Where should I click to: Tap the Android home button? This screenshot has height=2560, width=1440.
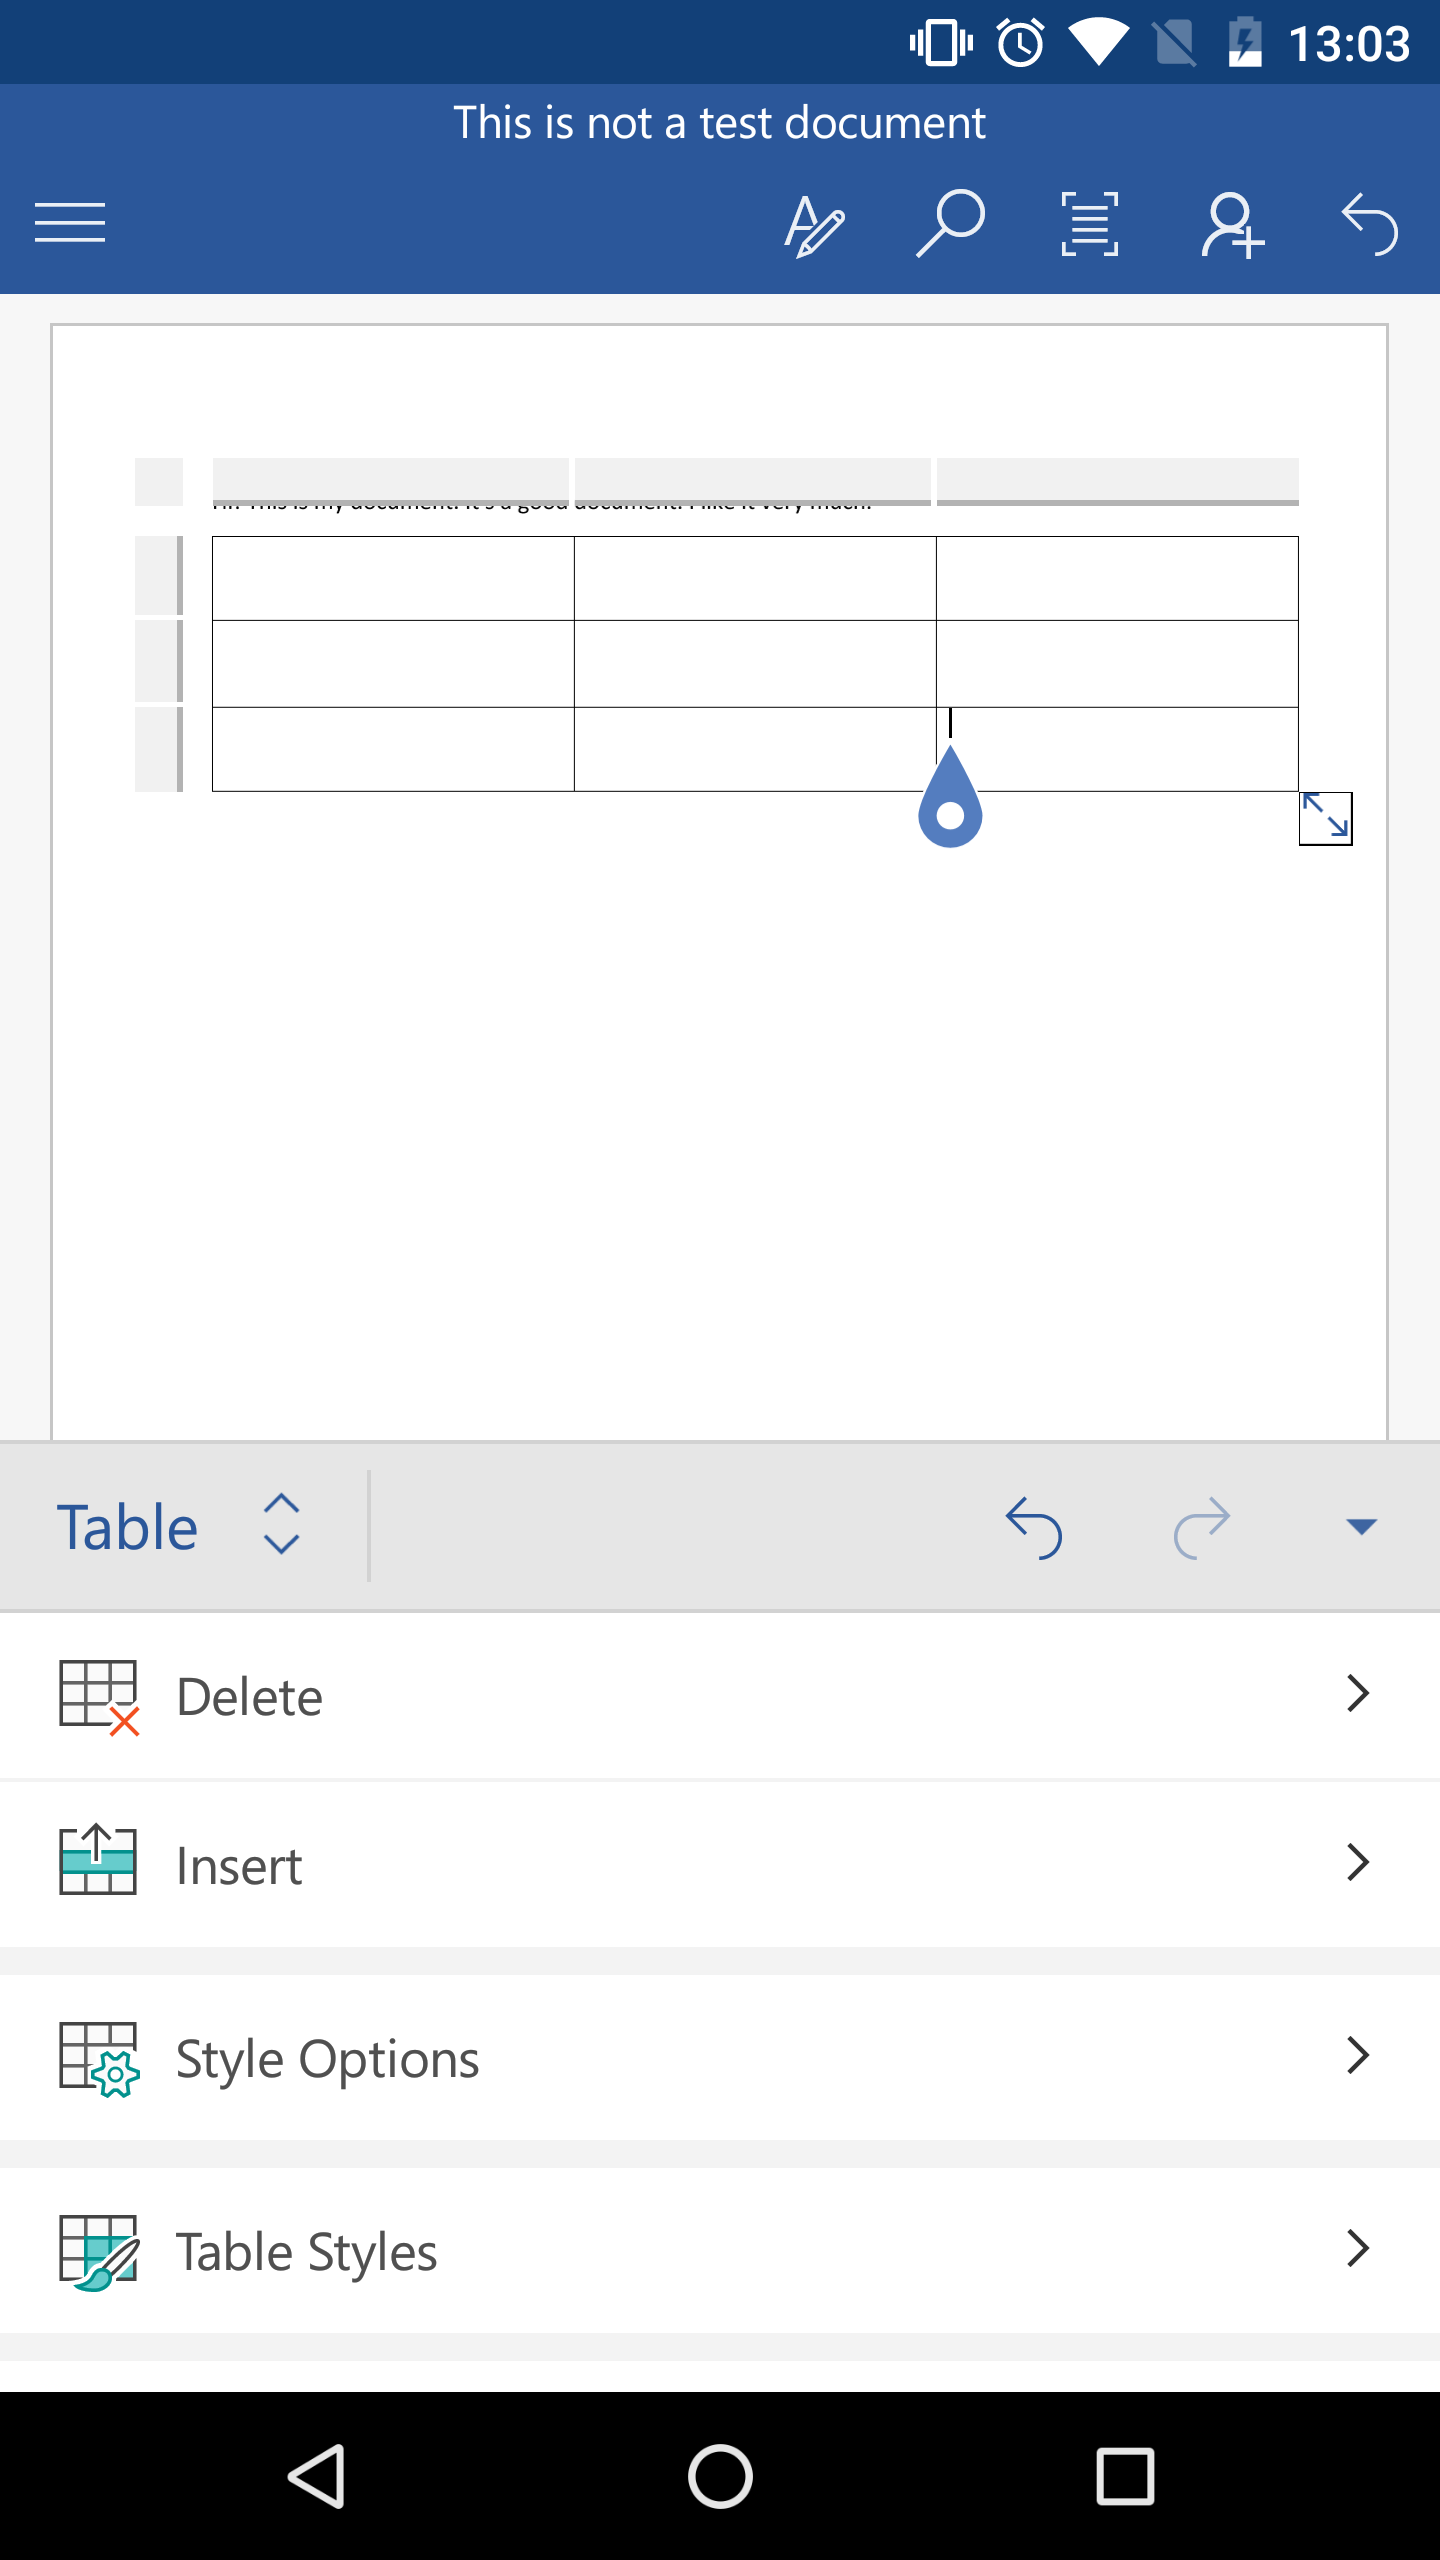point(720,2476)
